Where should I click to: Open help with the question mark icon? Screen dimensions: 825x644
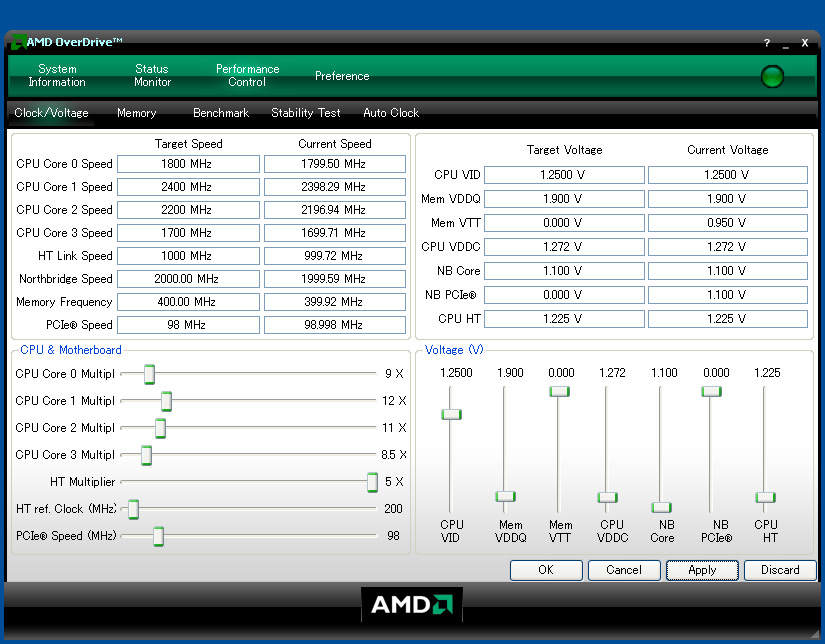click(767, 43)
